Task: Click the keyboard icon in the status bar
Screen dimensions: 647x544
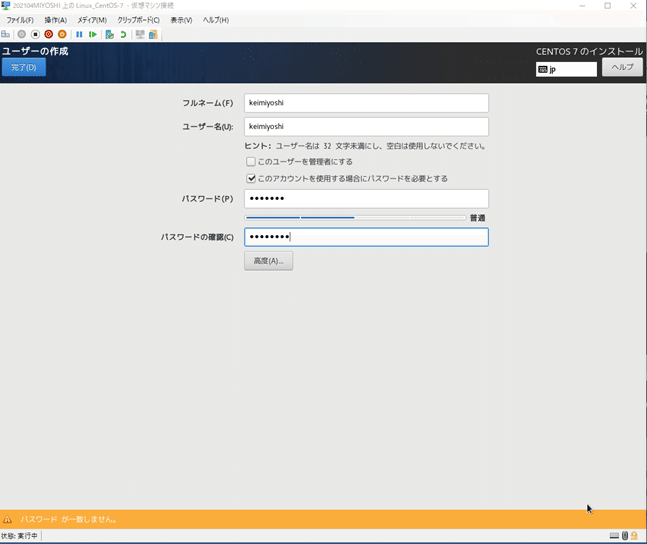Action: [x=614, y=536]
